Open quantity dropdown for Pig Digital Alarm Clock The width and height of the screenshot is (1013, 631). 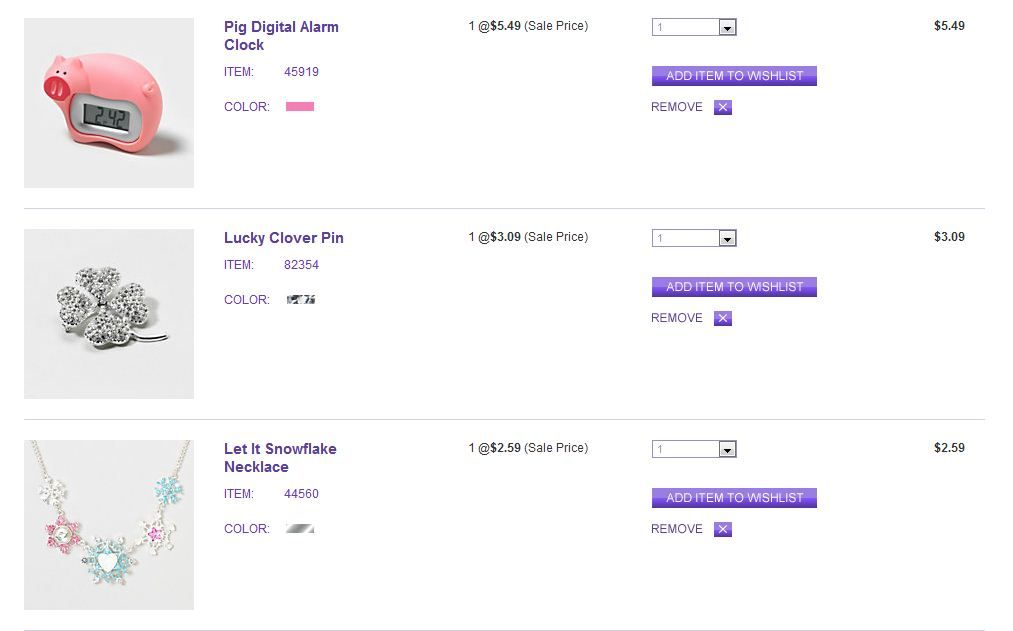[694, 28]
